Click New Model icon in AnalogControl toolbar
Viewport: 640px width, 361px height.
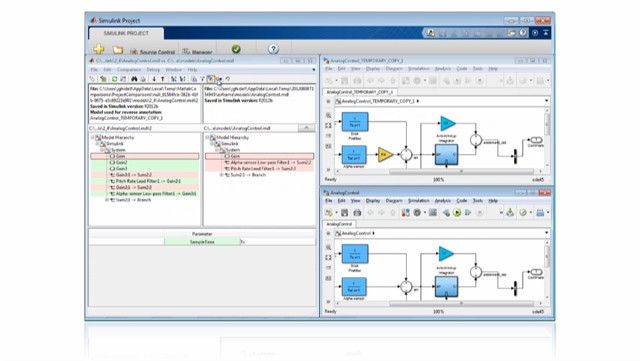pyautogui.click(x=329, y=213)
